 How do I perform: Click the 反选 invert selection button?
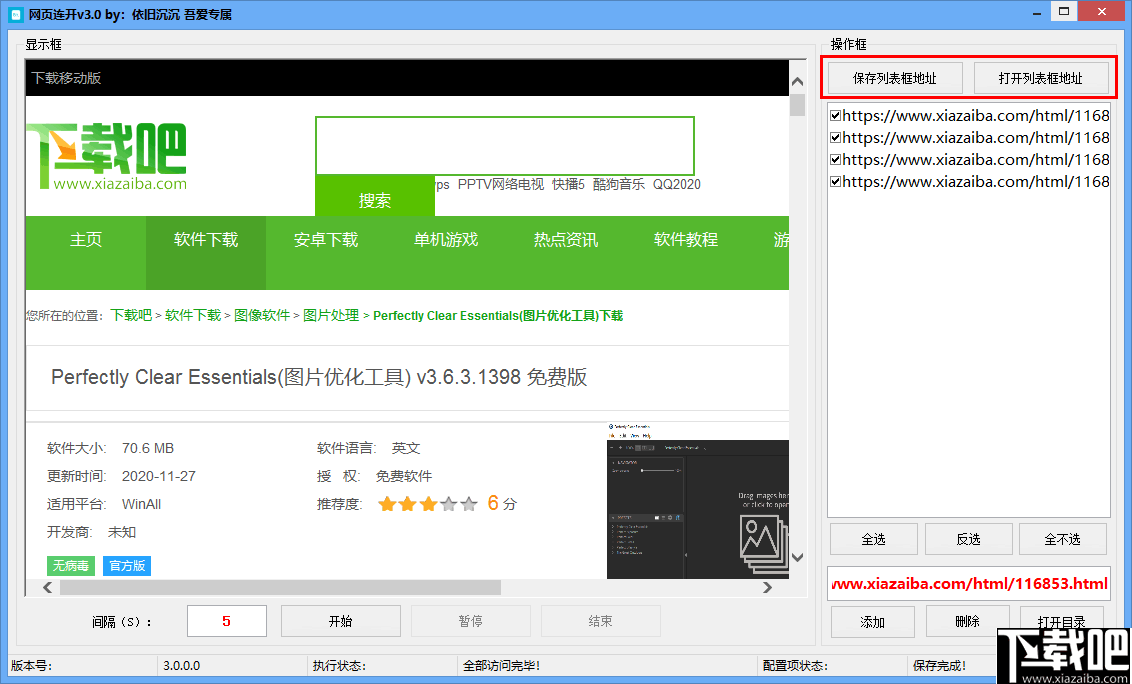click(967, 538)
